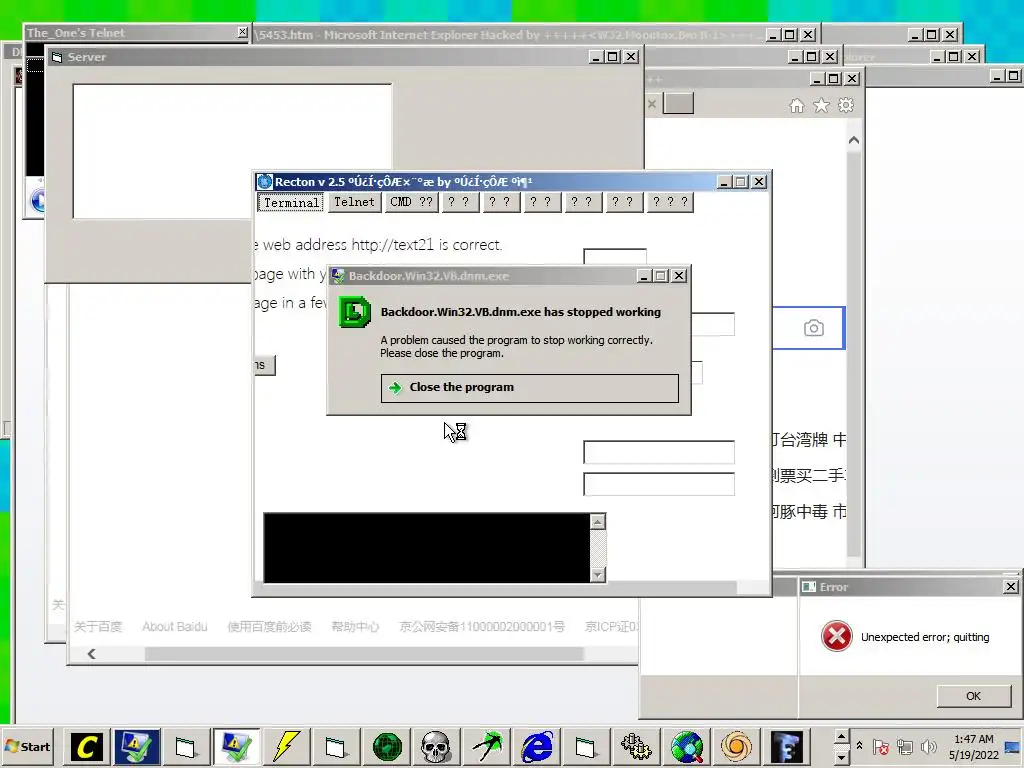The image size is (1024, 768).
Task: Click the Recton title bar icon
Action: pos(264,182)
